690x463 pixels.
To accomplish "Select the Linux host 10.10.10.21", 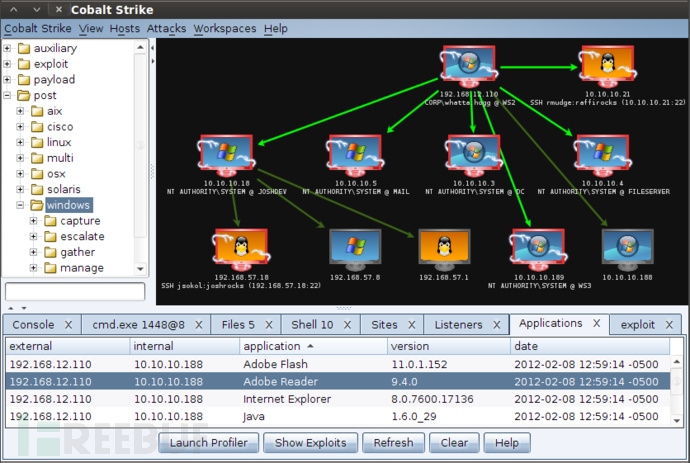I will (607, 66).
